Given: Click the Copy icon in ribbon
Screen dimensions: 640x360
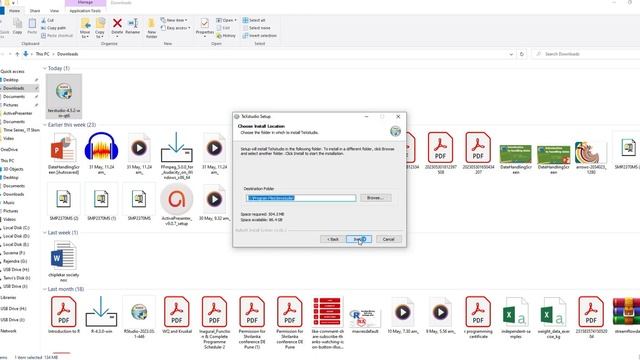Looking at the screenshot, I should 18,27.
